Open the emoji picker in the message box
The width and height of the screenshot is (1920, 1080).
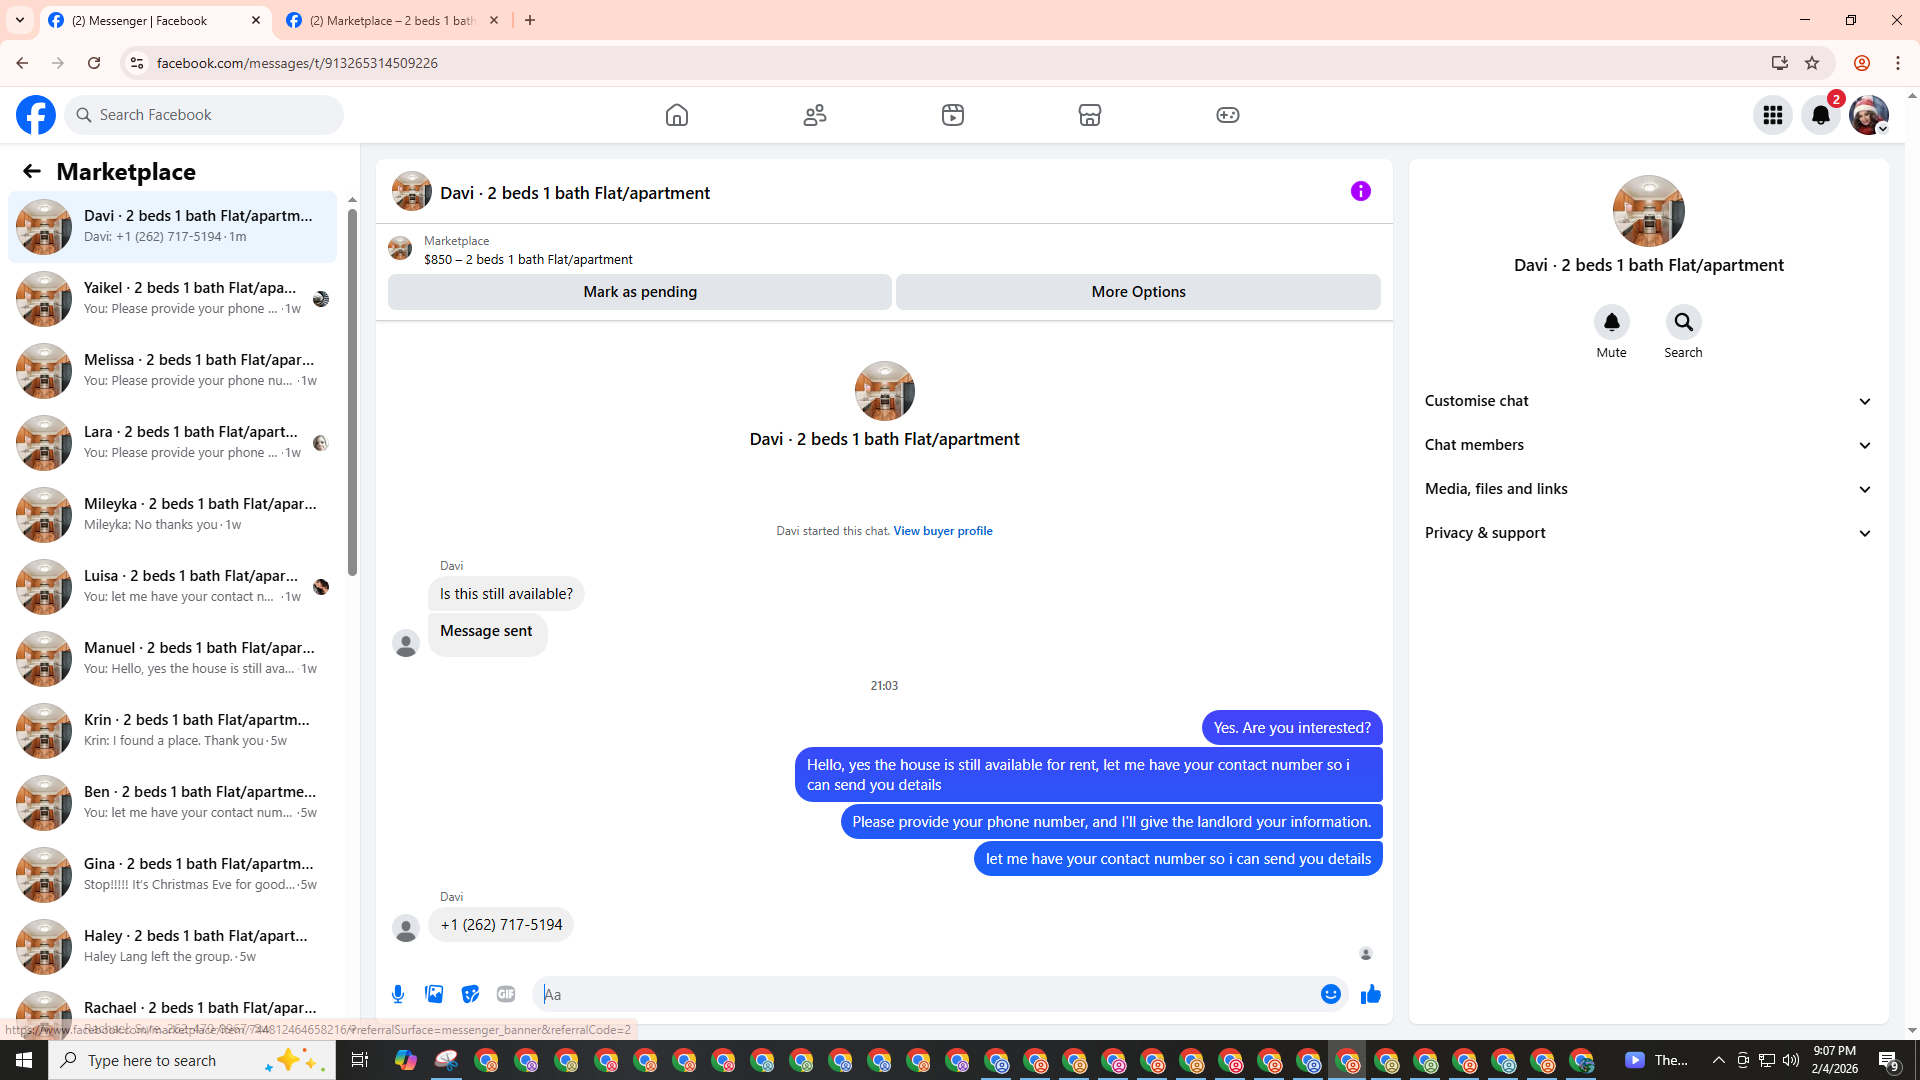pos(1330,994)
